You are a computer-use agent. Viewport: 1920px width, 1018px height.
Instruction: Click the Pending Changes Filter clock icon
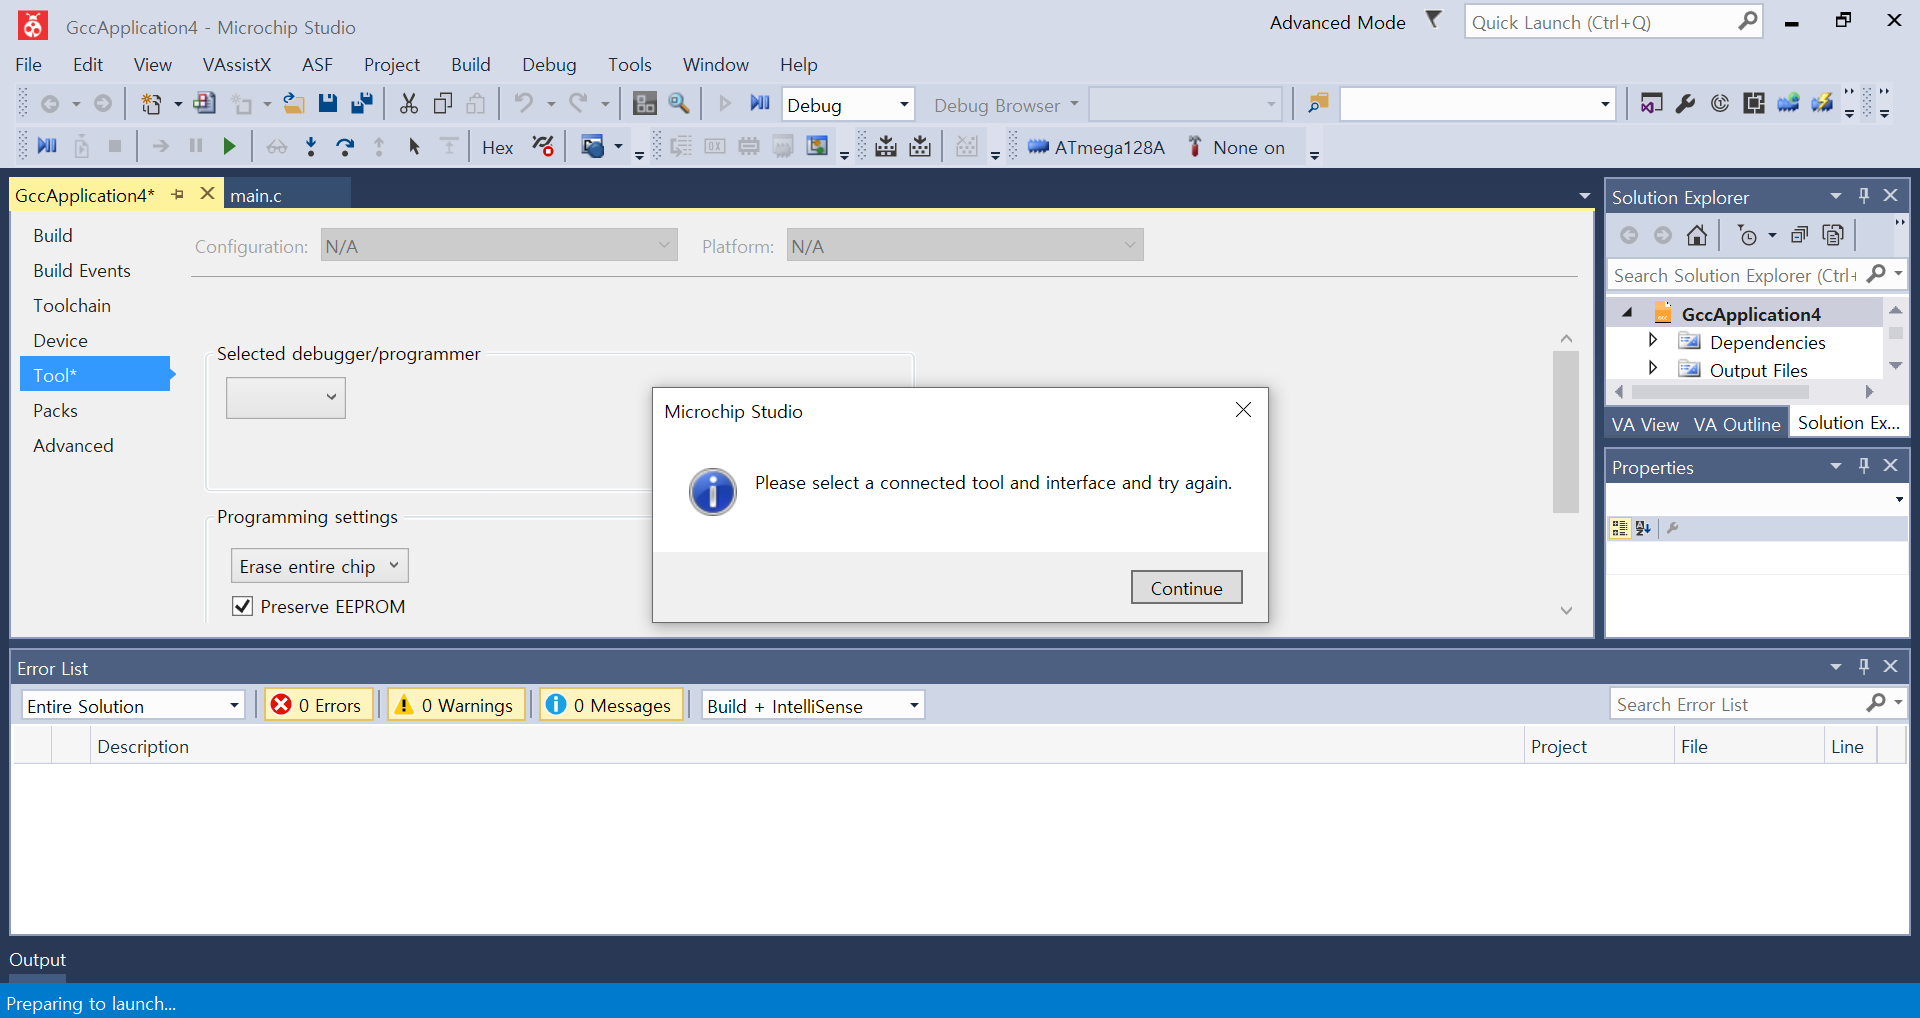[x=1747, y=235]
